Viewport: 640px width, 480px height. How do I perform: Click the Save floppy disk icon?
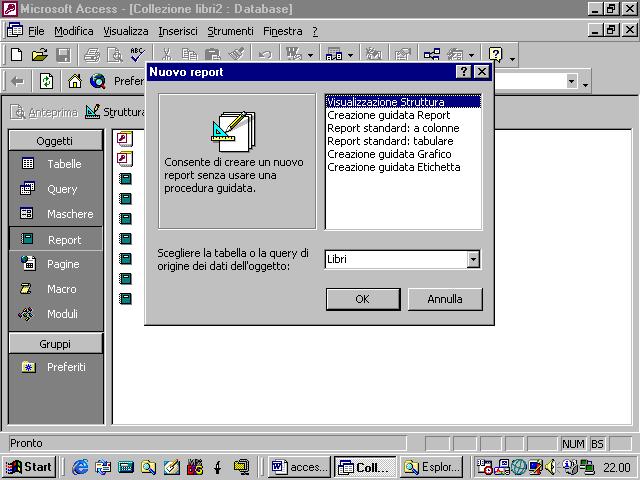tap(63, 55)
